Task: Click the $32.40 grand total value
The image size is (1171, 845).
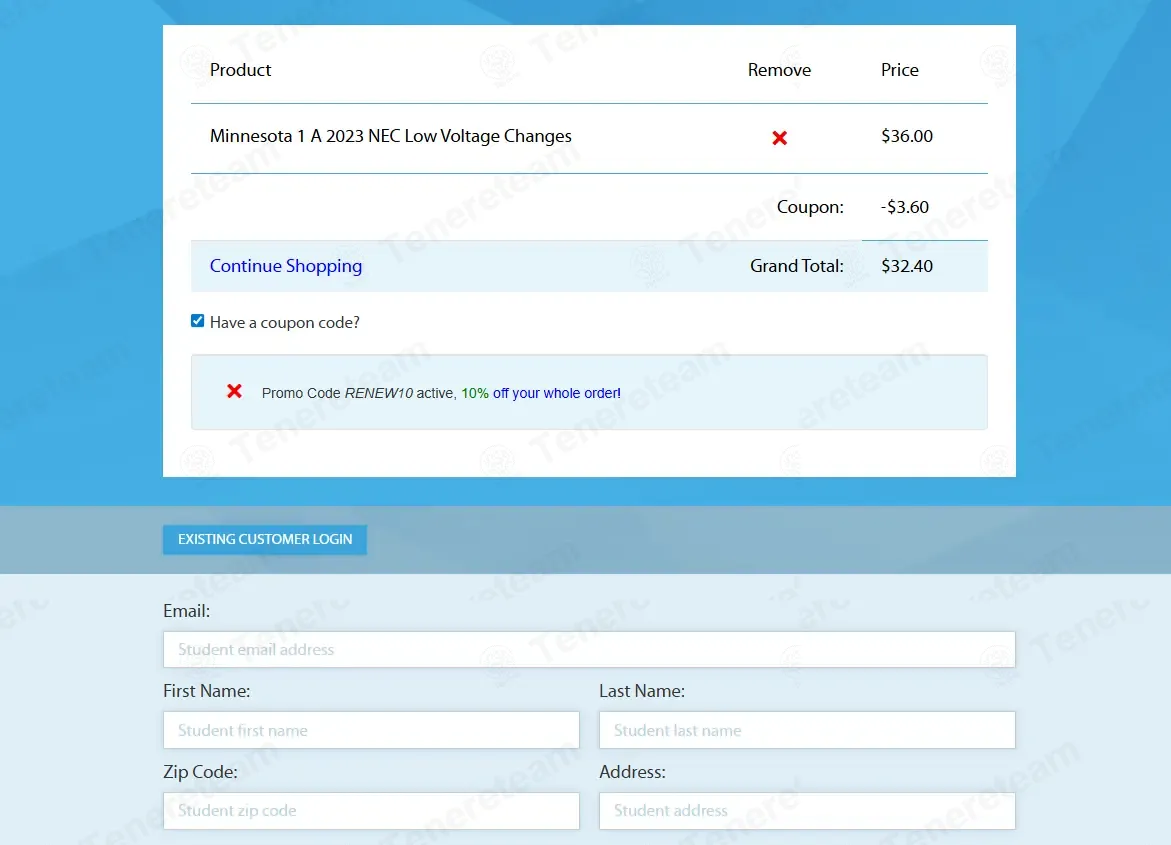Action: pyautogui.click(x=907, y=266)
